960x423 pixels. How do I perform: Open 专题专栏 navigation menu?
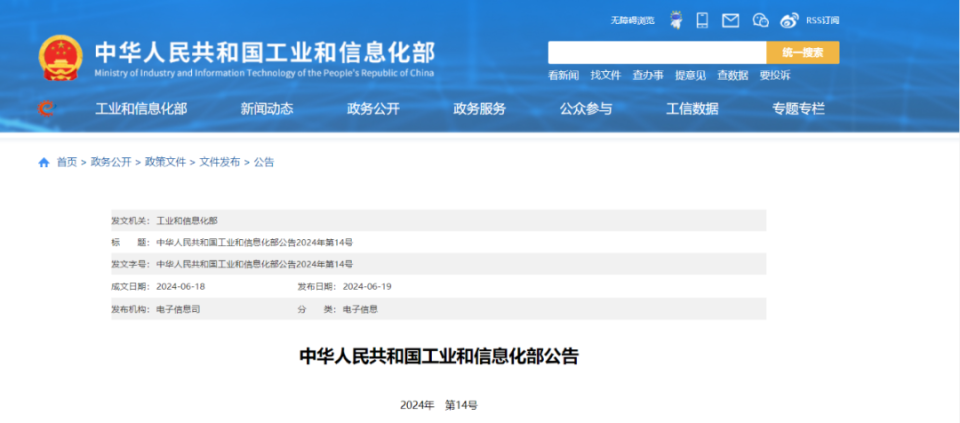coord(798,109)
